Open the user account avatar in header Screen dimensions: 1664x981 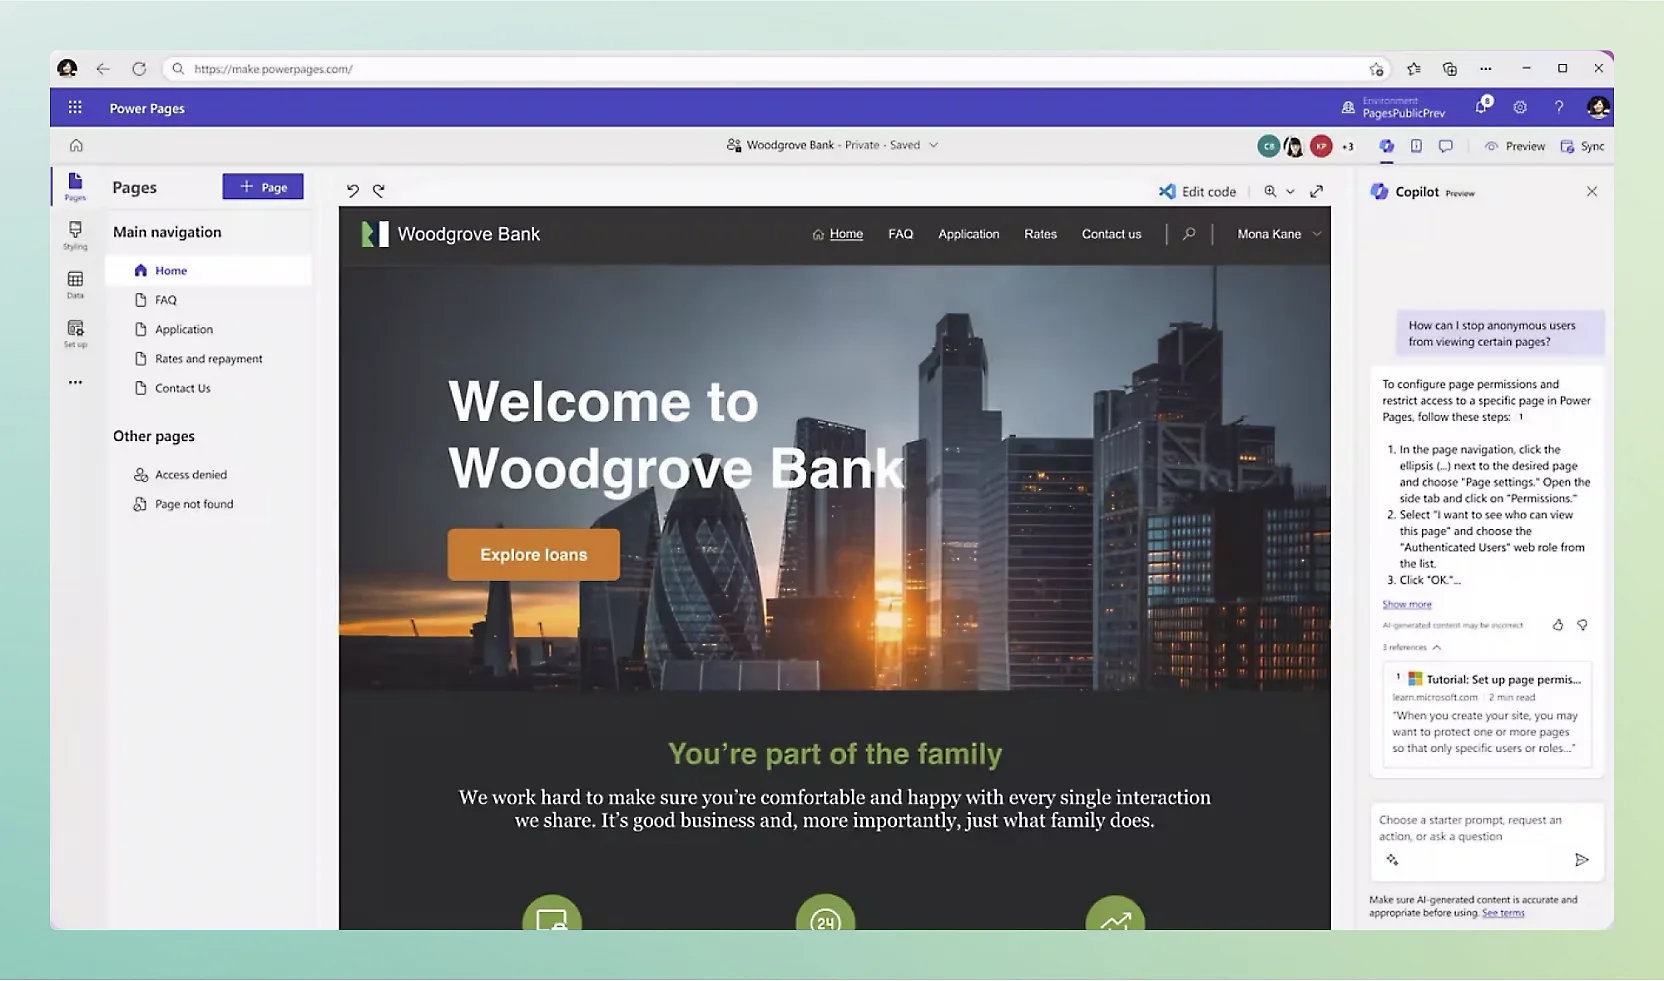[x=1598, y=107]
